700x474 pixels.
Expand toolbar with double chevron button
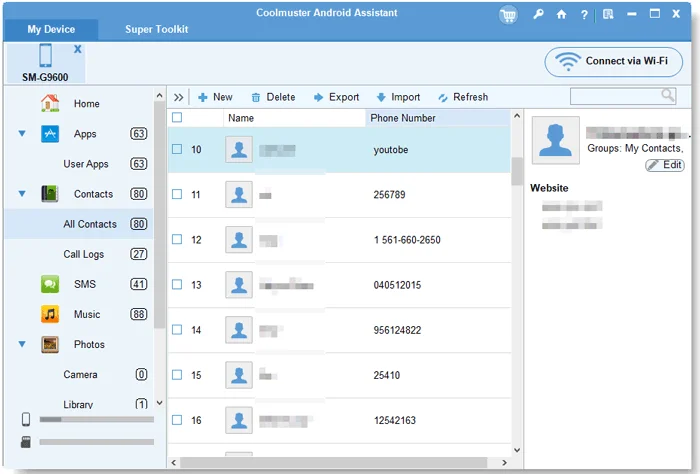tap(179, 97)
